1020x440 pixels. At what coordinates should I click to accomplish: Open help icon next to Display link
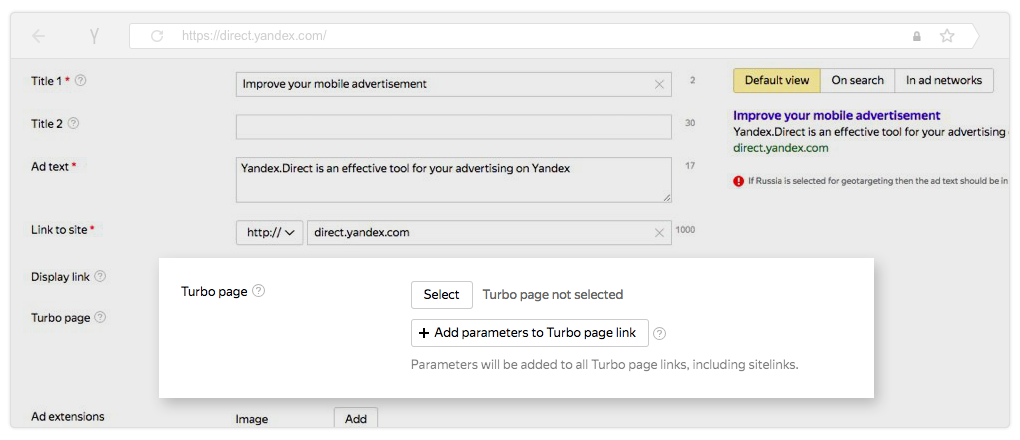(x=100, y=277)
